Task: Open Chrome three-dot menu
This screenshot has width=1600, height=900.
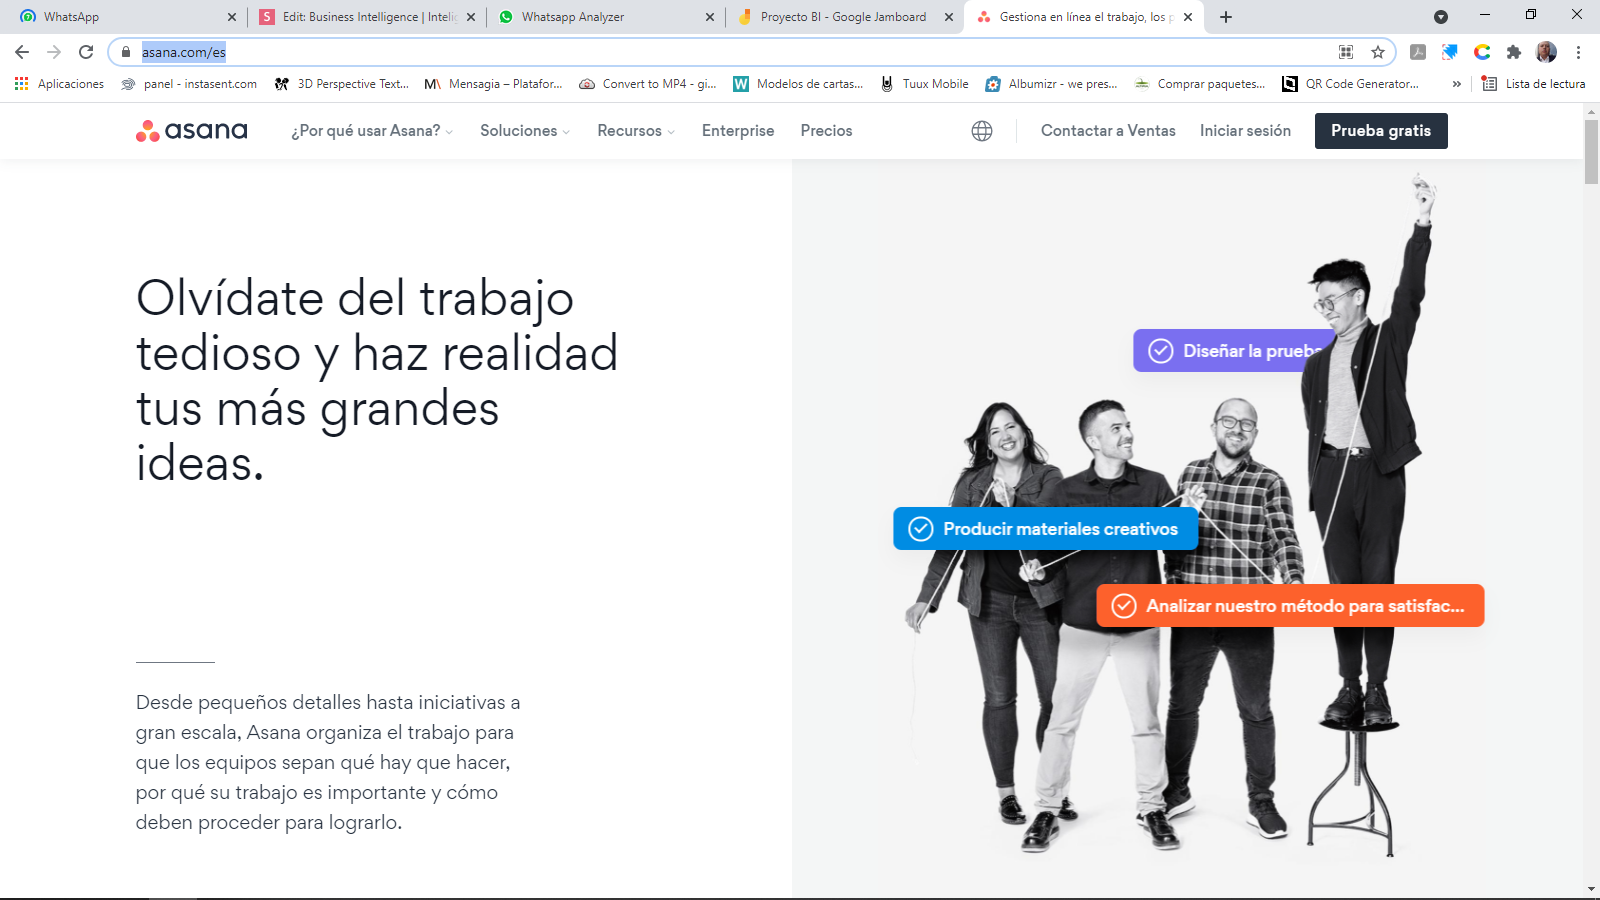Action: [x=1578, y=52]
